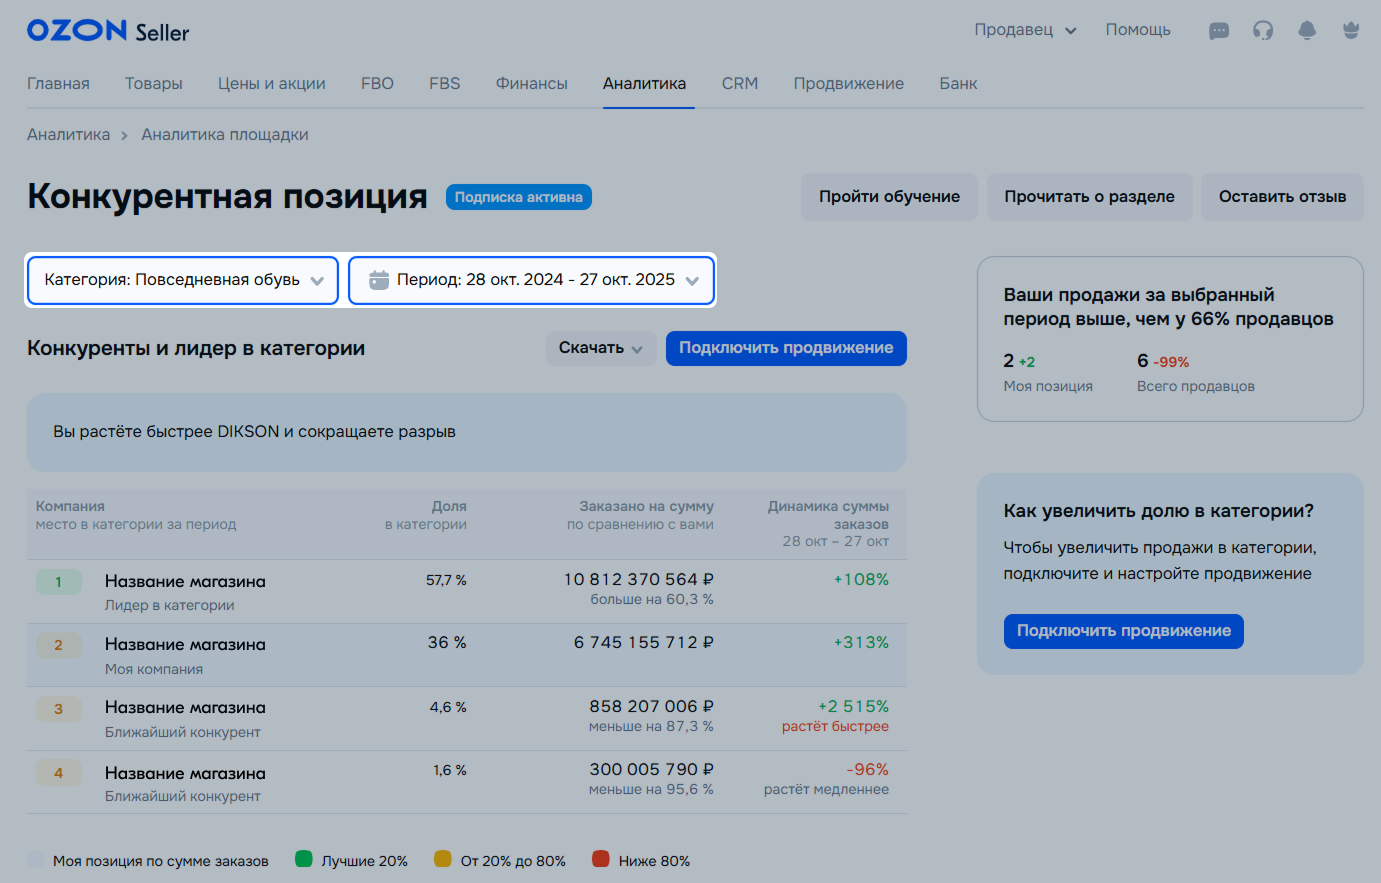Viewport: 1381px width, 883px height.
Task: Open the notifications bell
Action: (x=1307, y=31)
